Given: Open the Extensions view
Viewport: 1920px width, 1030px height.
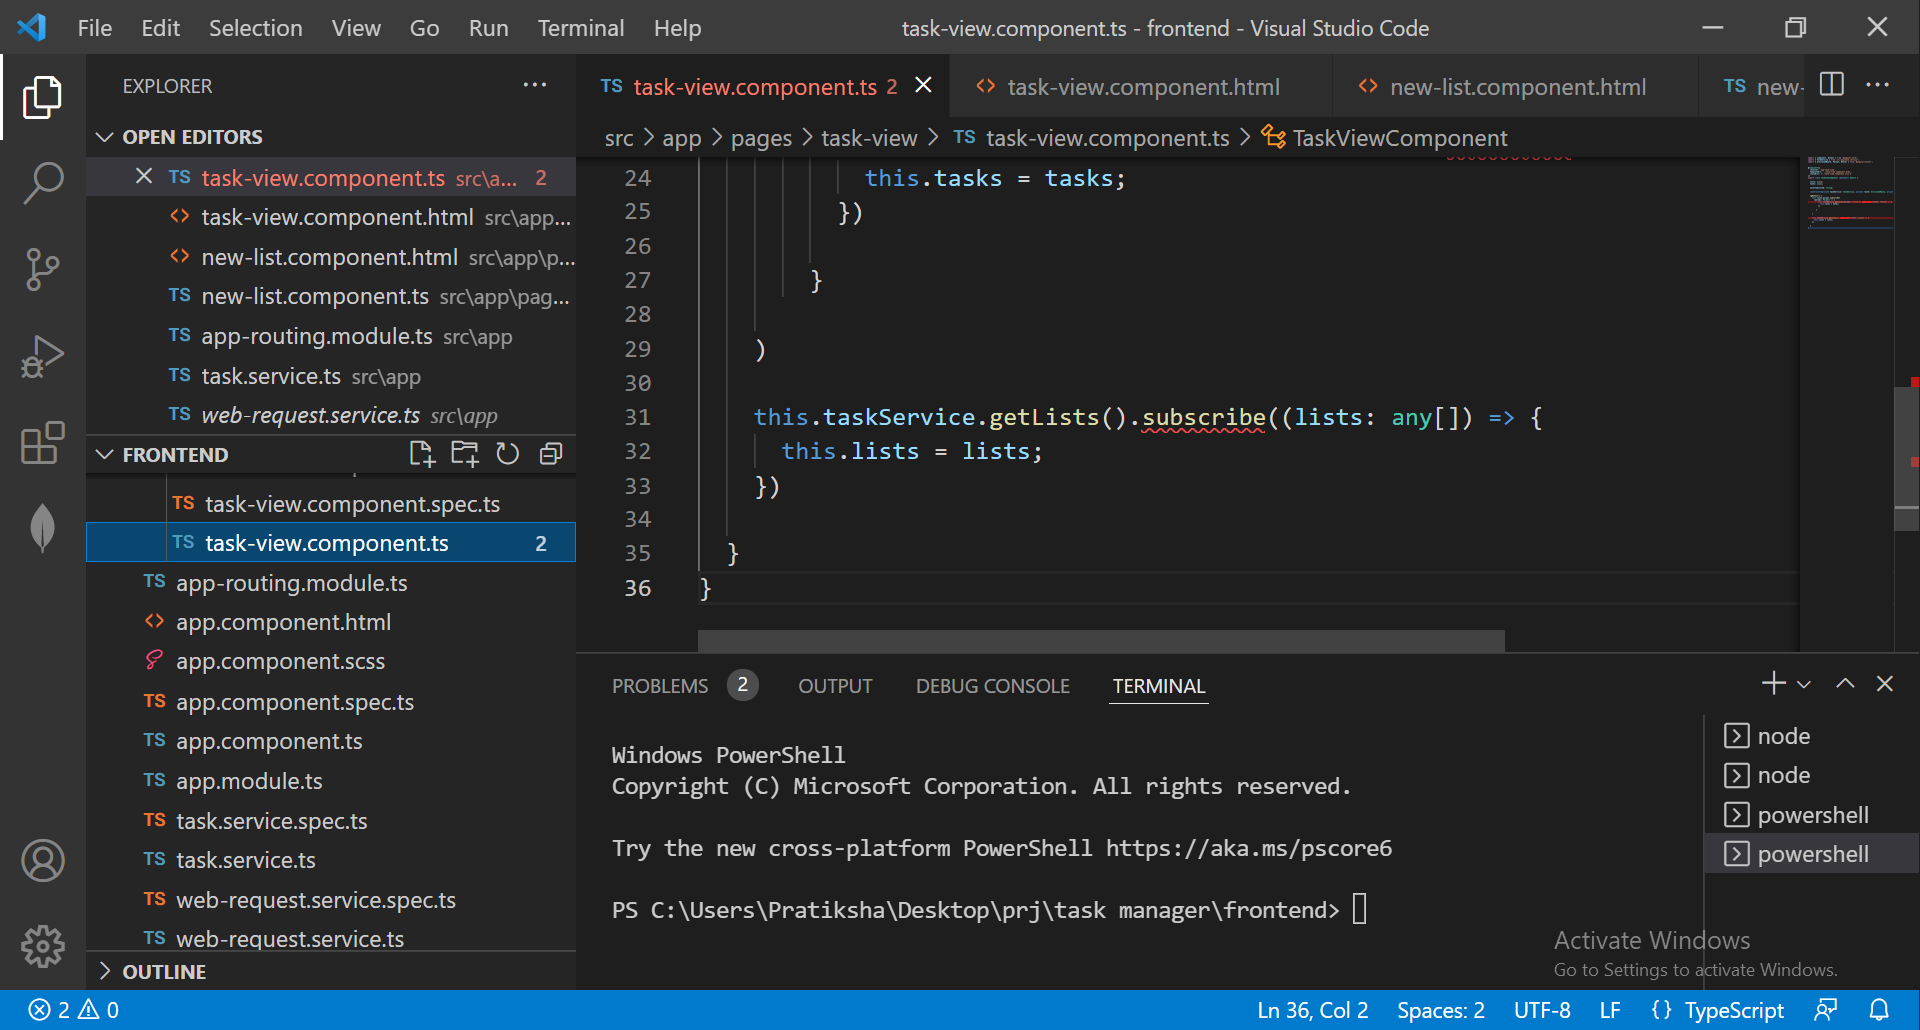Looking at the screenshot, I should click(43, 442).
